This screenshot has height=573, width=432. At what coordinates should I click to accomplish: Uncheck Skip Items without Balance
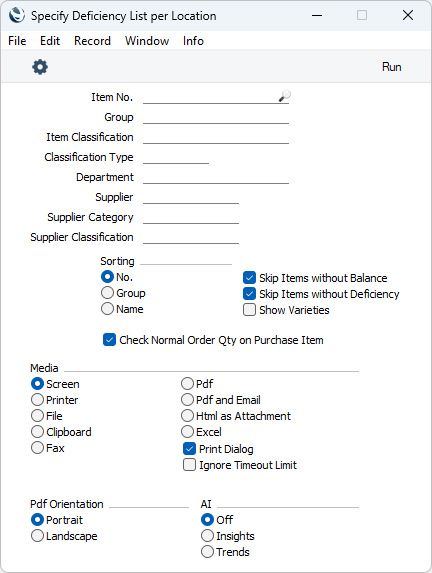click(249, 278)
